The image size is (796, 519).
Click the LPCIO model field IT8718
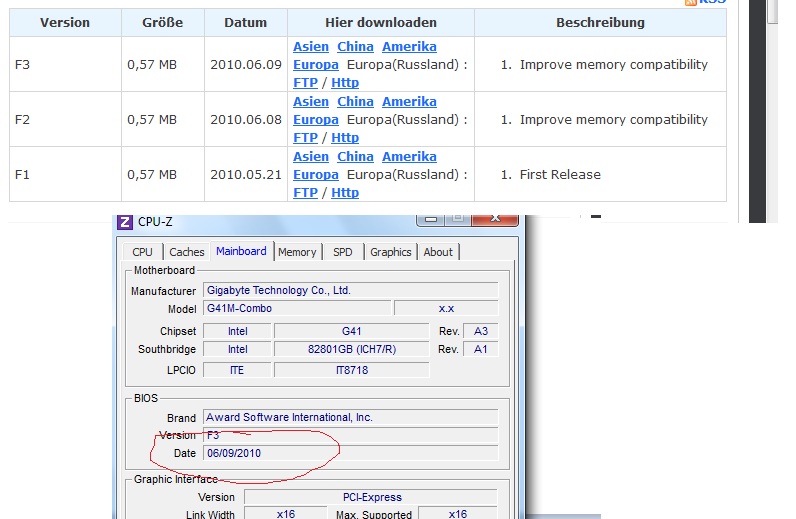(x=351, y=370)
